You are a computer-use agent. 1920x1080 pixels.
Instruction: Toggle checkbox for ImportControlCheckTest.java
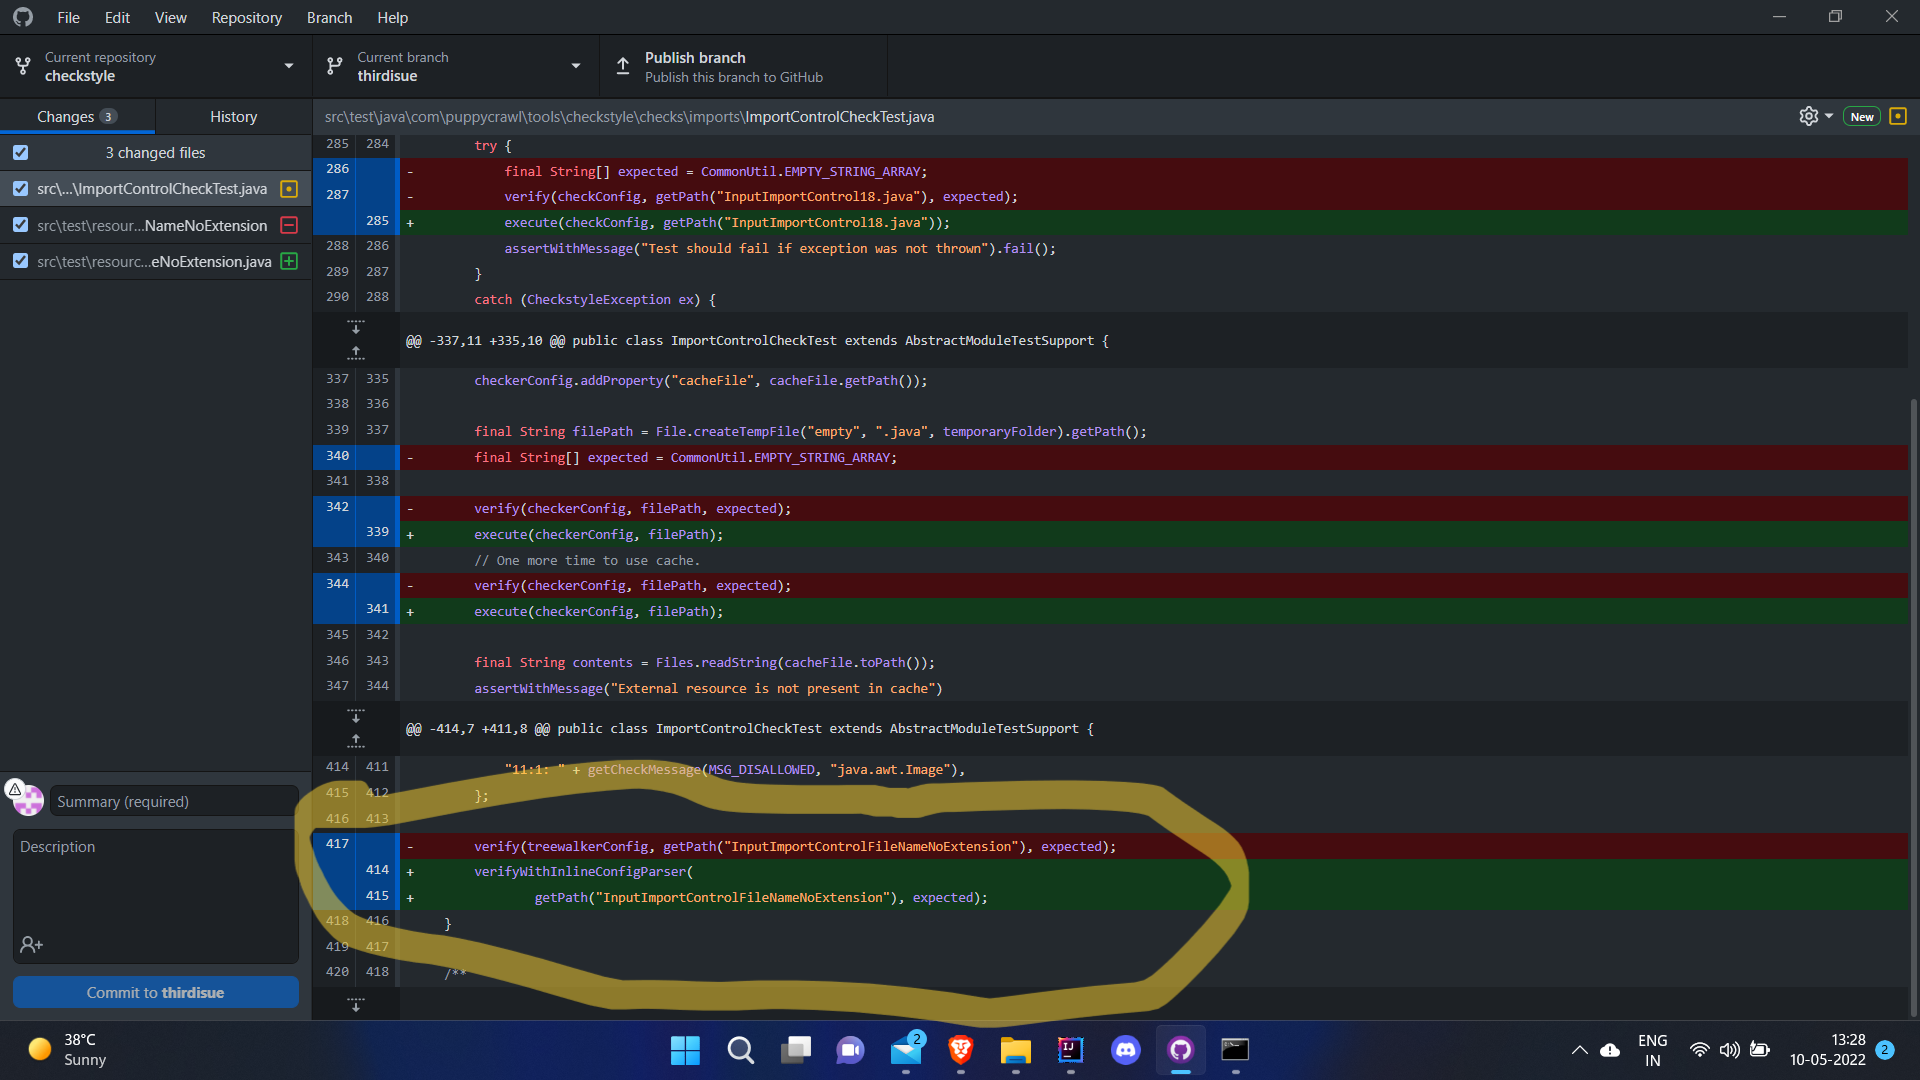click(21, 189)
